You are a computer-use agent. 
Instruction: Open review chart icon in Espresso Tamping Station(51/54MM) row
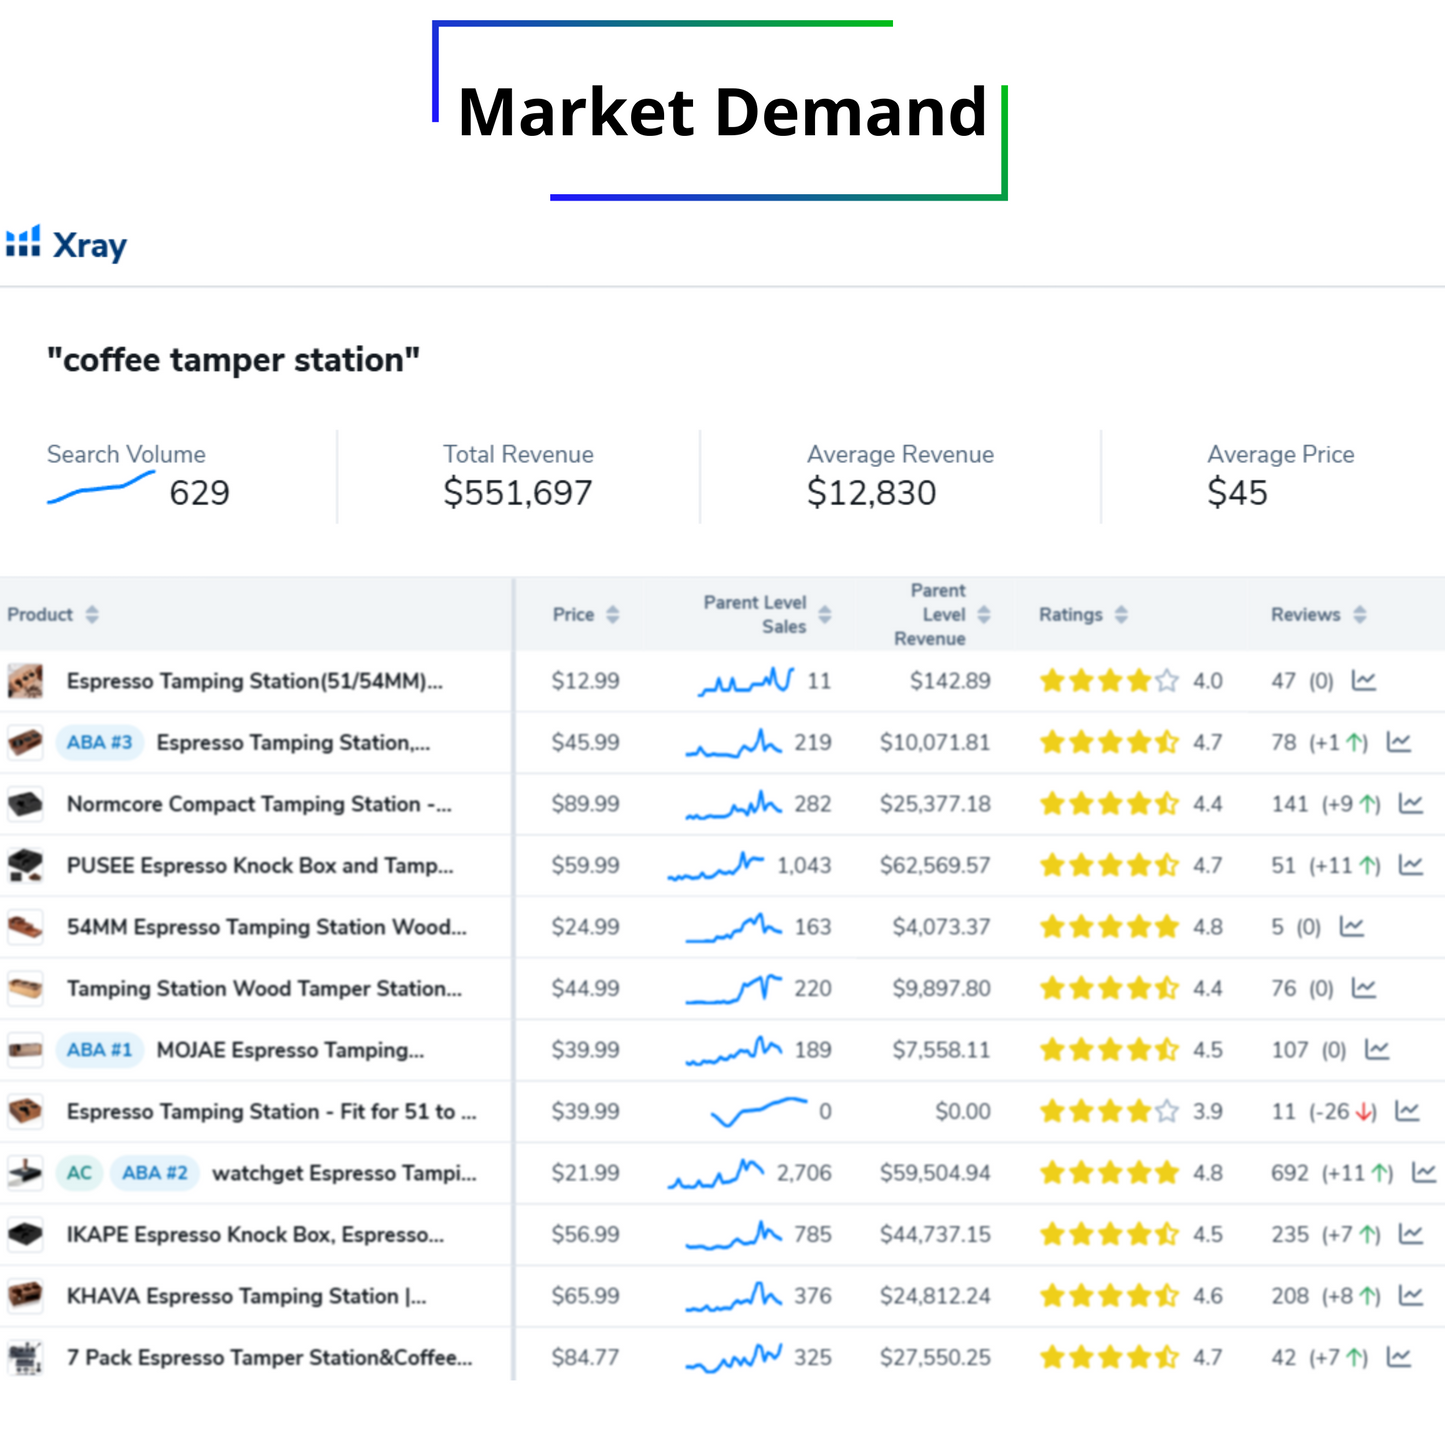[x=1364, y=681]
